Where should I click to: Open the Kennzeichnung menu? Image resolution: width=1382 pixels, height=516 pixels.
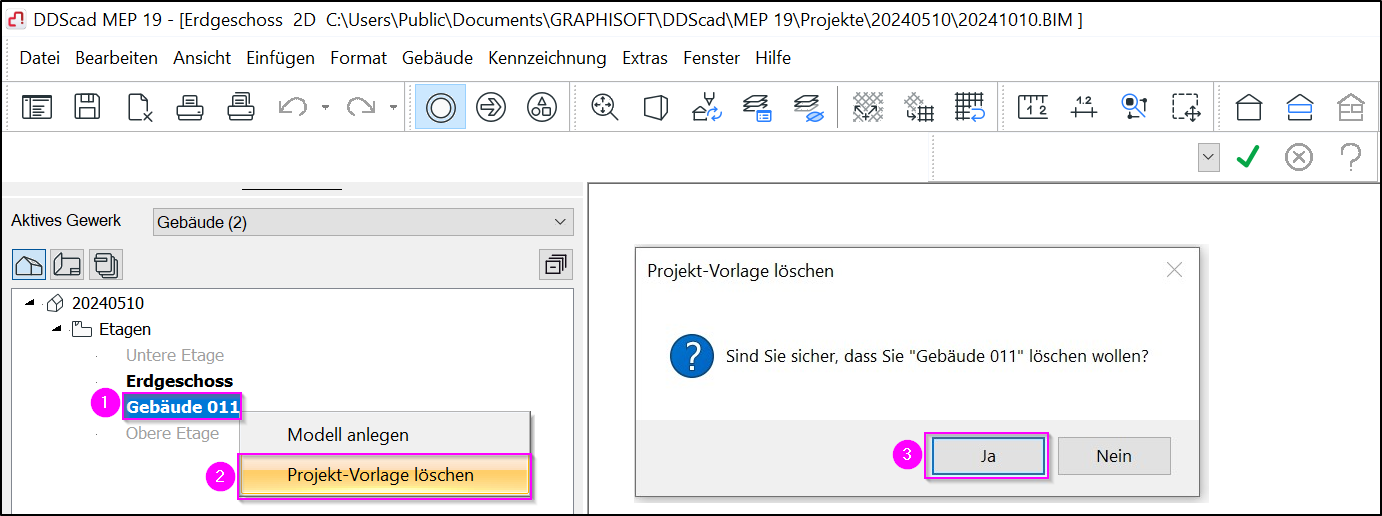pyautogui.click(x=547, y=58)
